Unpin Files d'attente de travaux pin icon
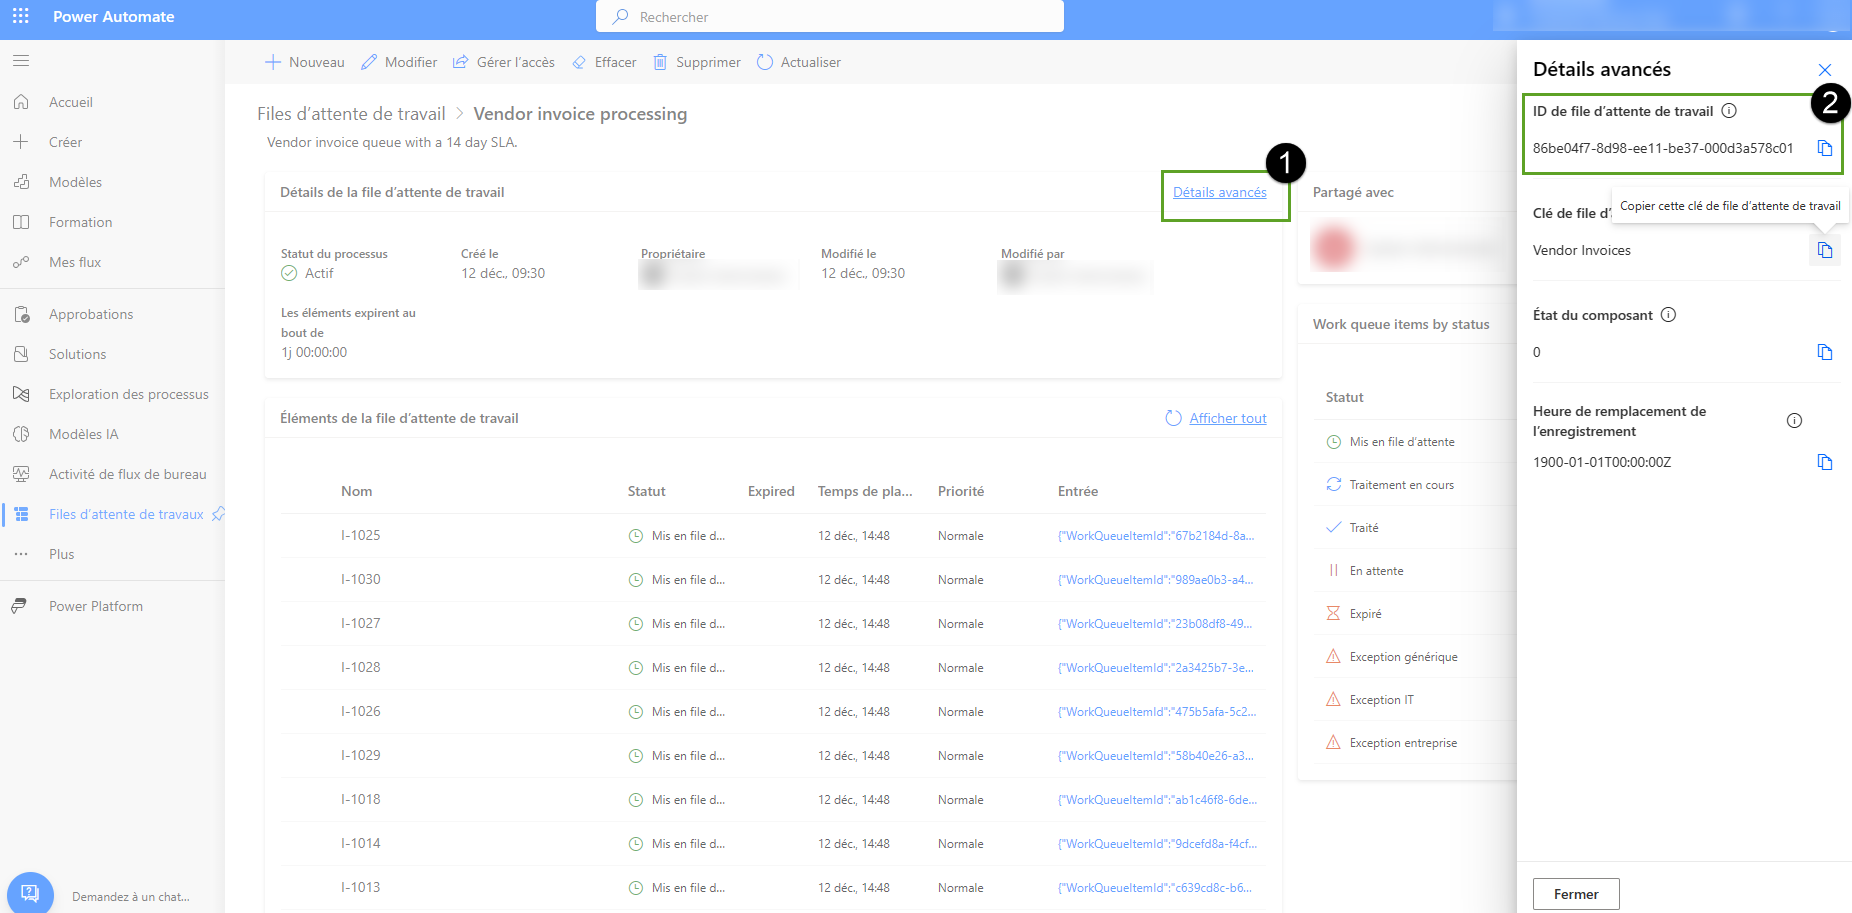 coord(218,514)
